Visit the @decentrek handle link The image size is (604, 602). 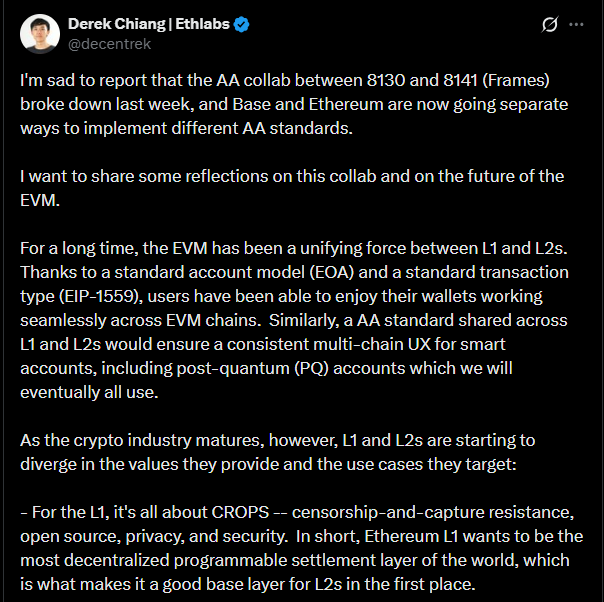point(109,44)
